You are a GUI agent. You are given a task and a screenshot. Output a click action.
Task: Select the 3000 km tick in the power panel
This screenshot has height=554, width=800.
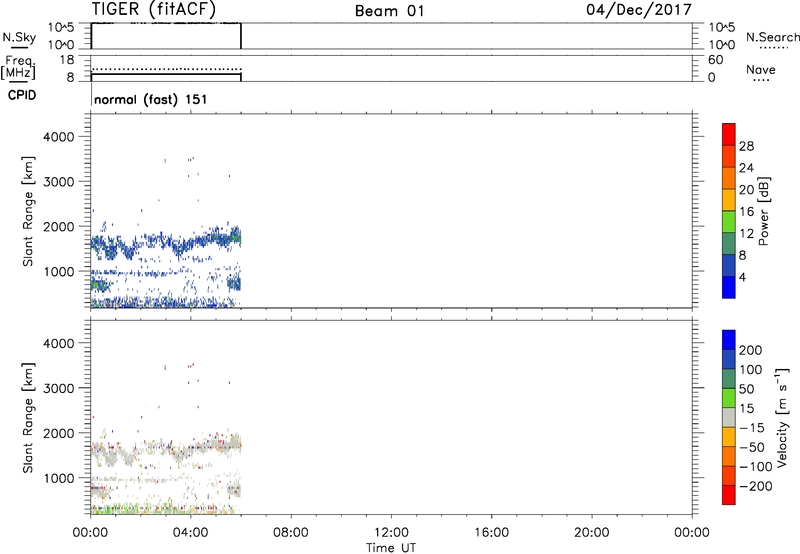click(59, 182)
